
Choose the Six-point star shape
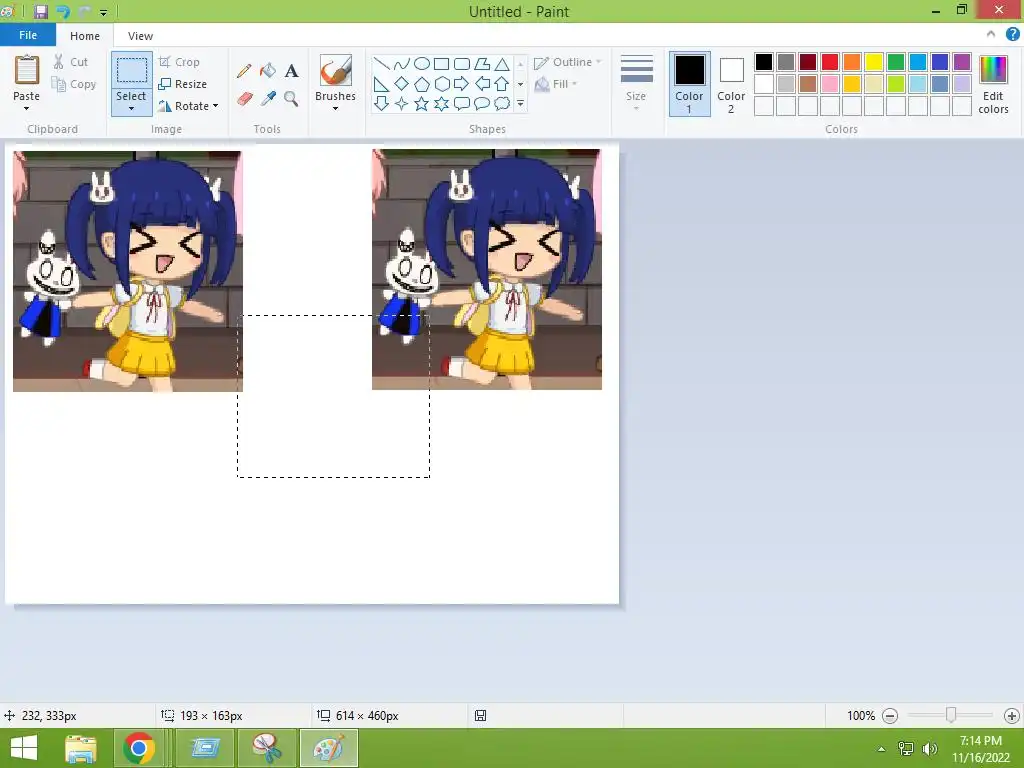point(441,103)
